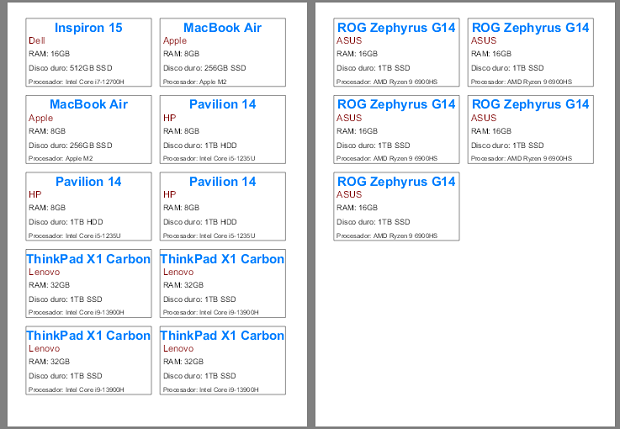Click RAM: 16GB on the Inspiron 15 card

pos(49,54)
